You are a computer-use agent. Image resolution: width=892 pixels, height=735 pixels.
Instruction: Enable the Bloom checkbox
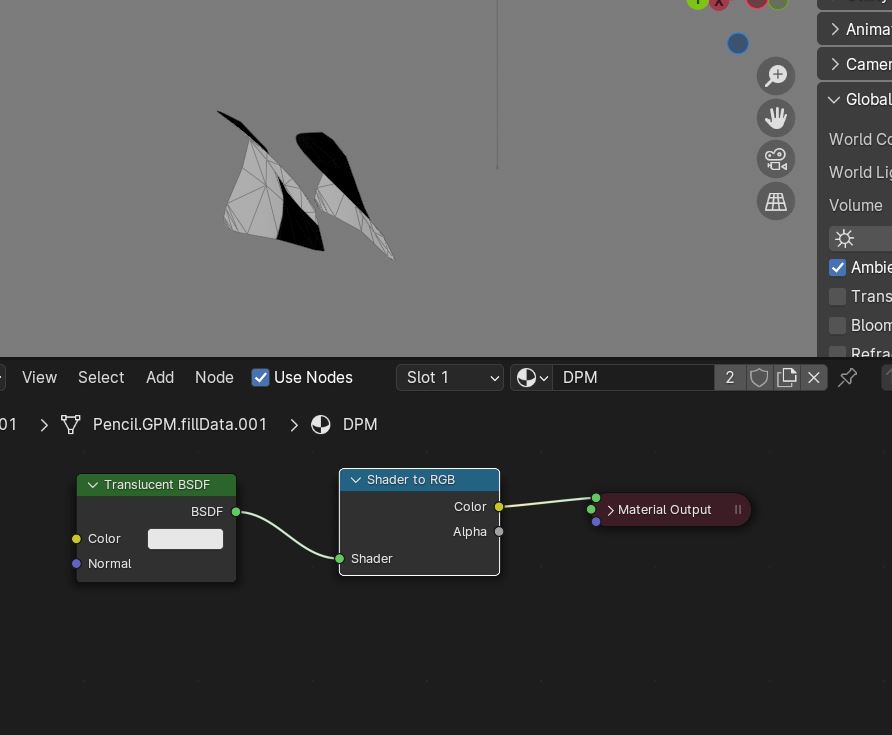click(x=837, y=325)
